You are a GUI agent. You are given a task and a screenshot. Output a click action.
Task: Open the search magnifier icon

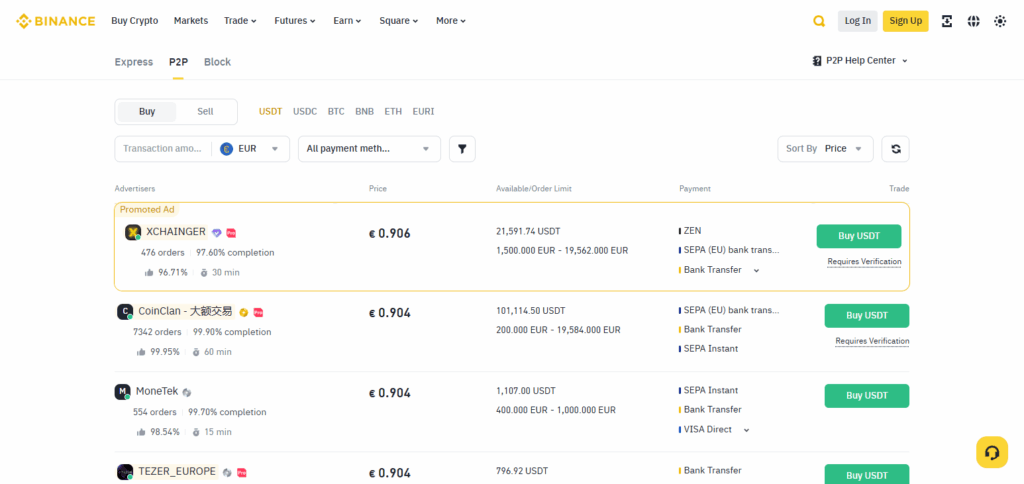819,21
